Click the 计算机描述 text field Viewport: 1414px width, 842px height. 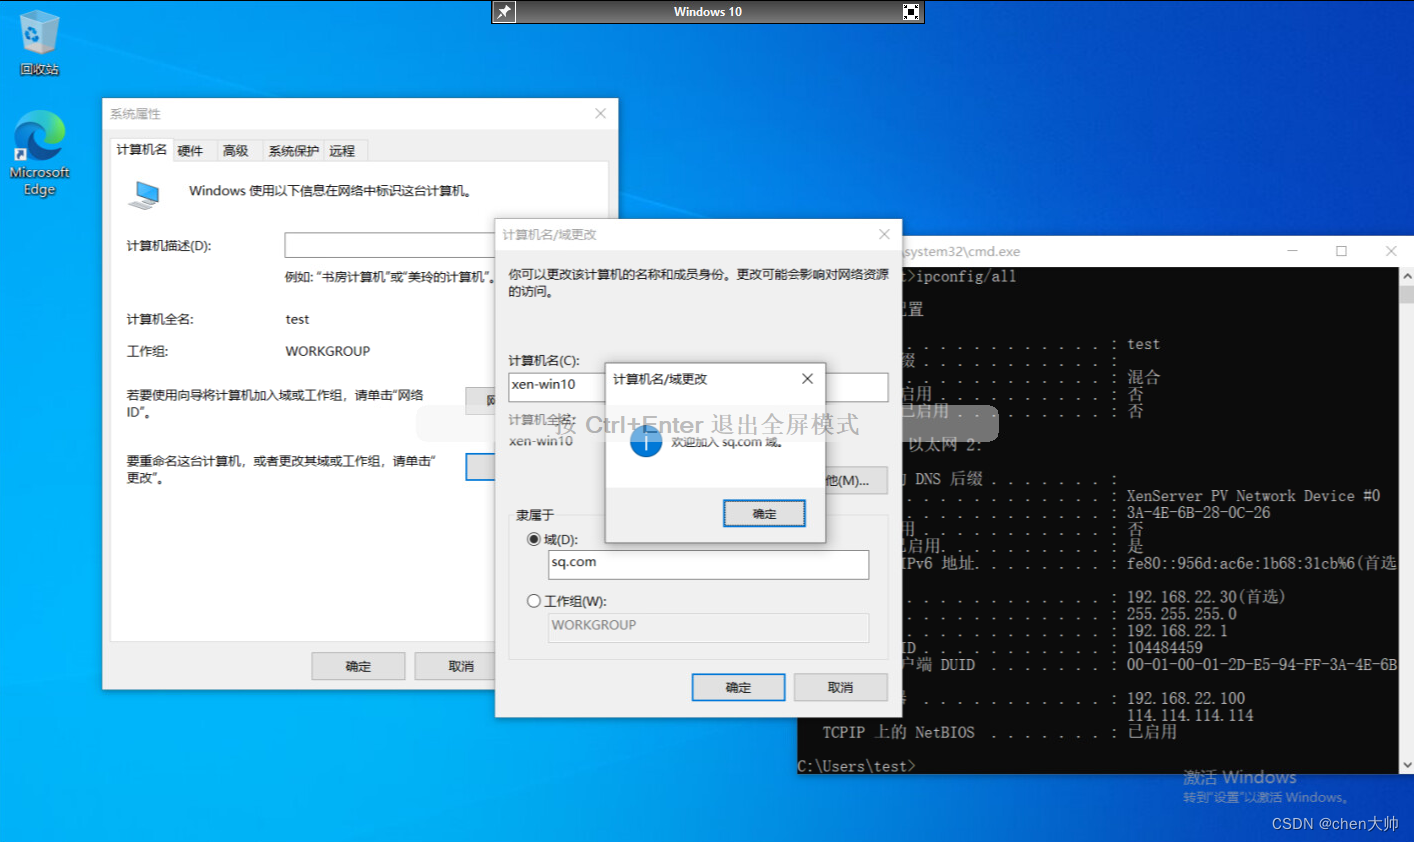coord(390,245)
